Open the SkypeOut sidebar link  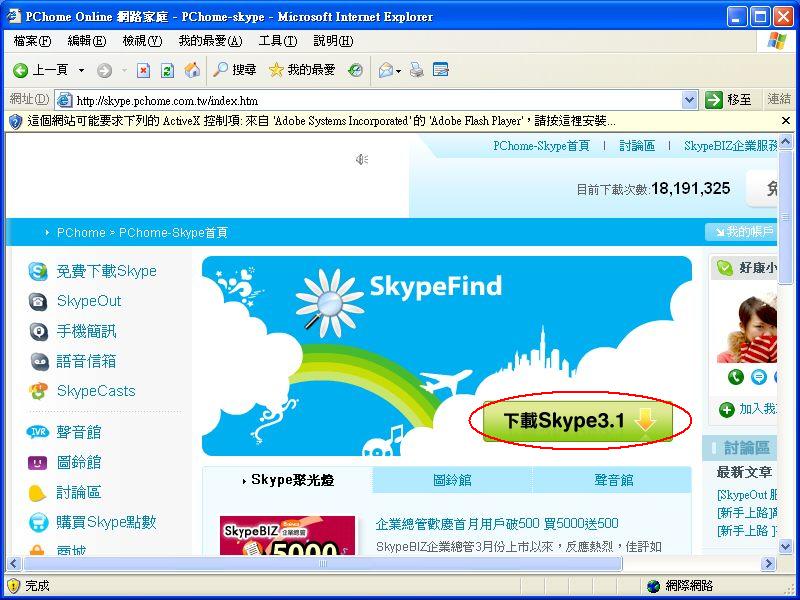[89, 301]
